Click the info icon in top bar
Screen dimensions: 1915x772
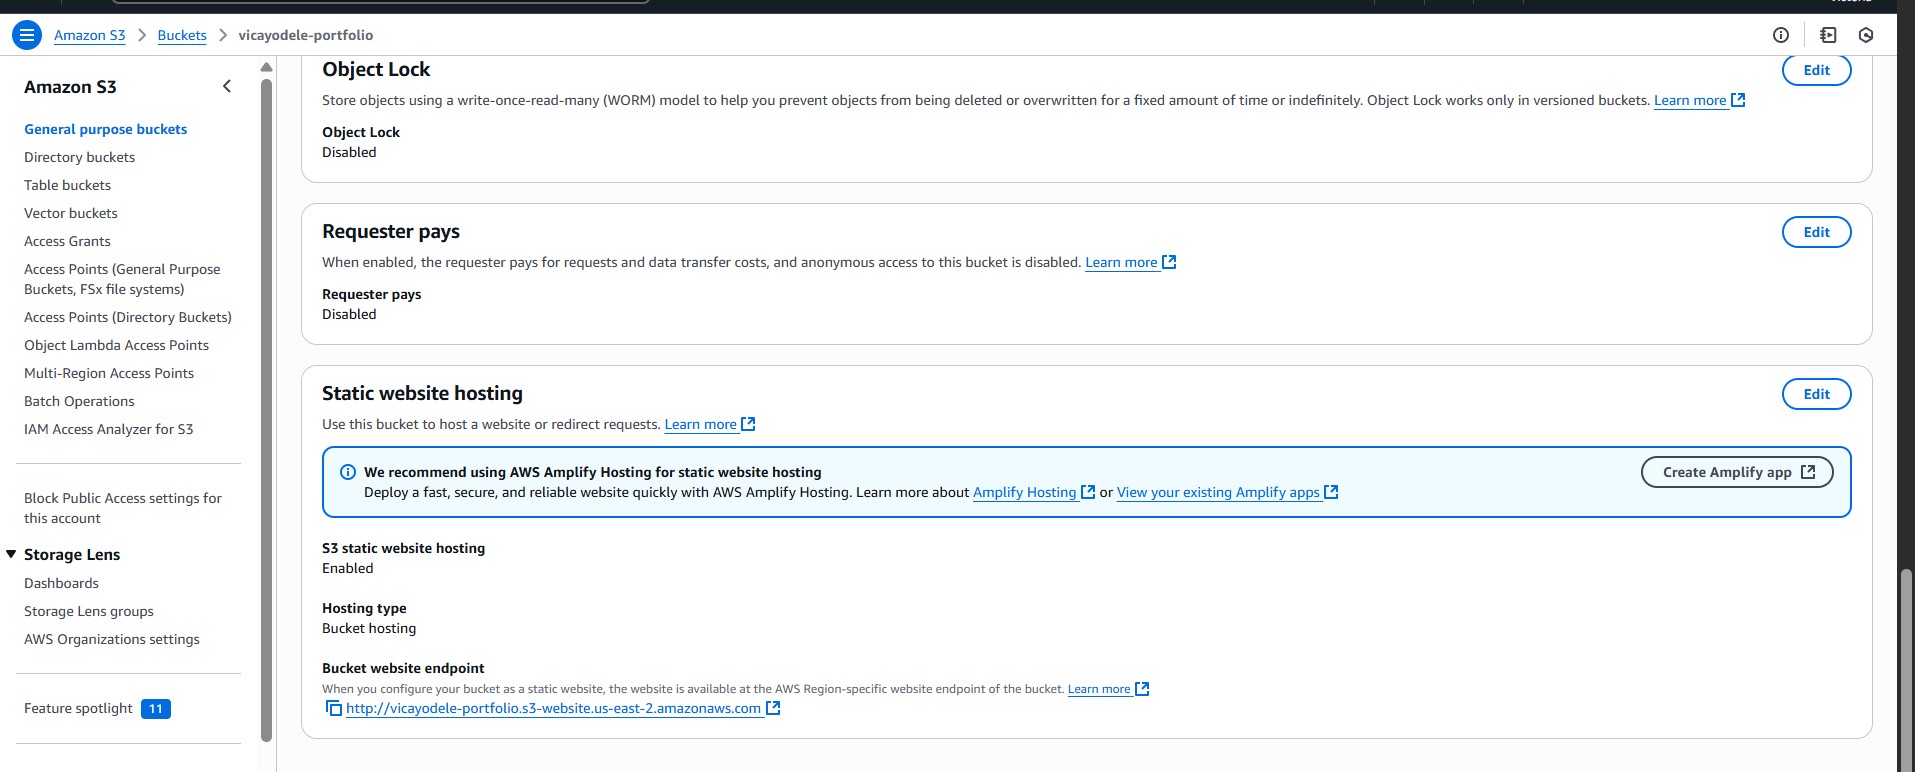tap(1780, 35)
